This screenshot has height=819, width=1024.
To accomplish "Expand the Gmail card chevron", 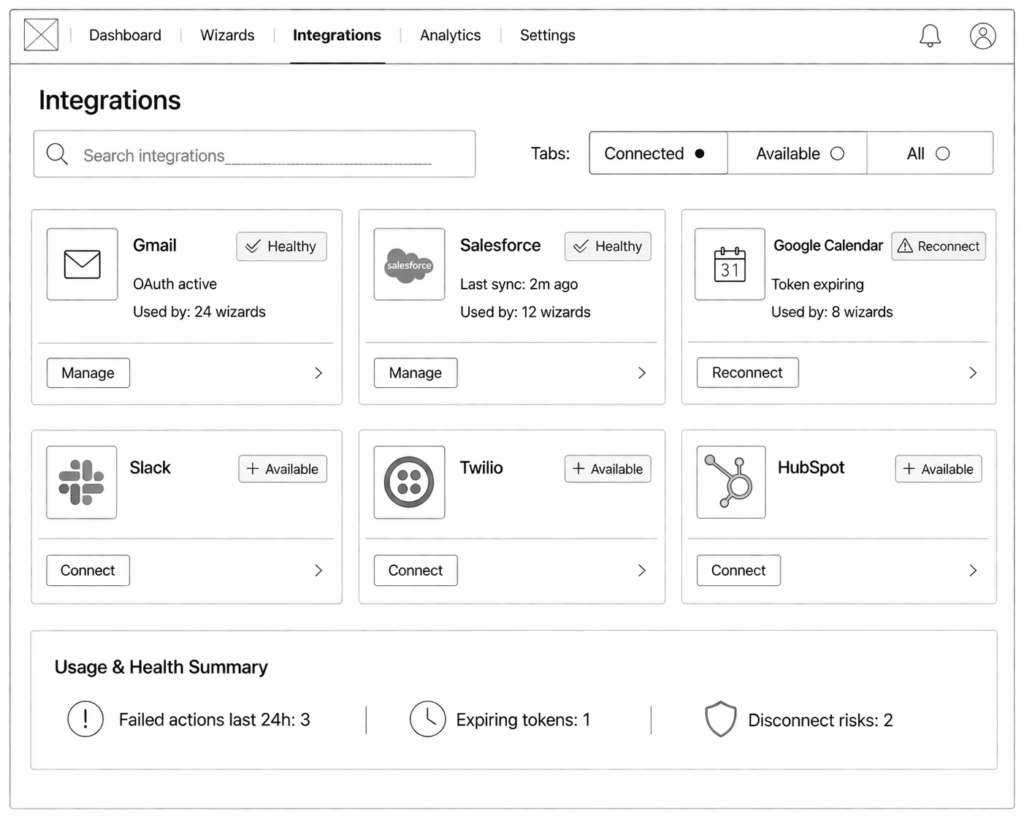I will (x=319, y=373).
